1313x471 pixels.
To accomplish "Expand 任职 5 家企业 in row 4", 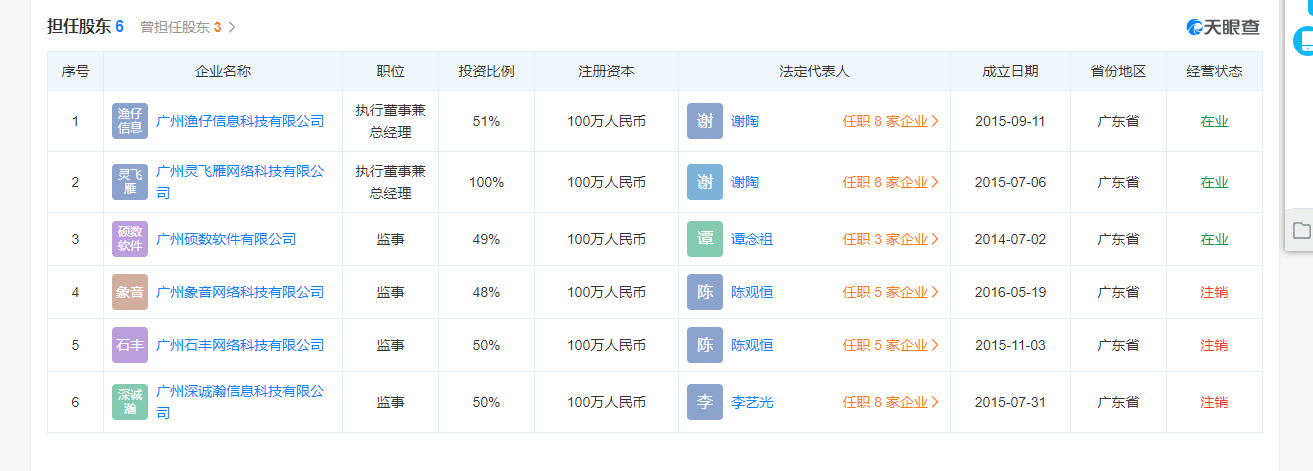I will tap(890, 292).
